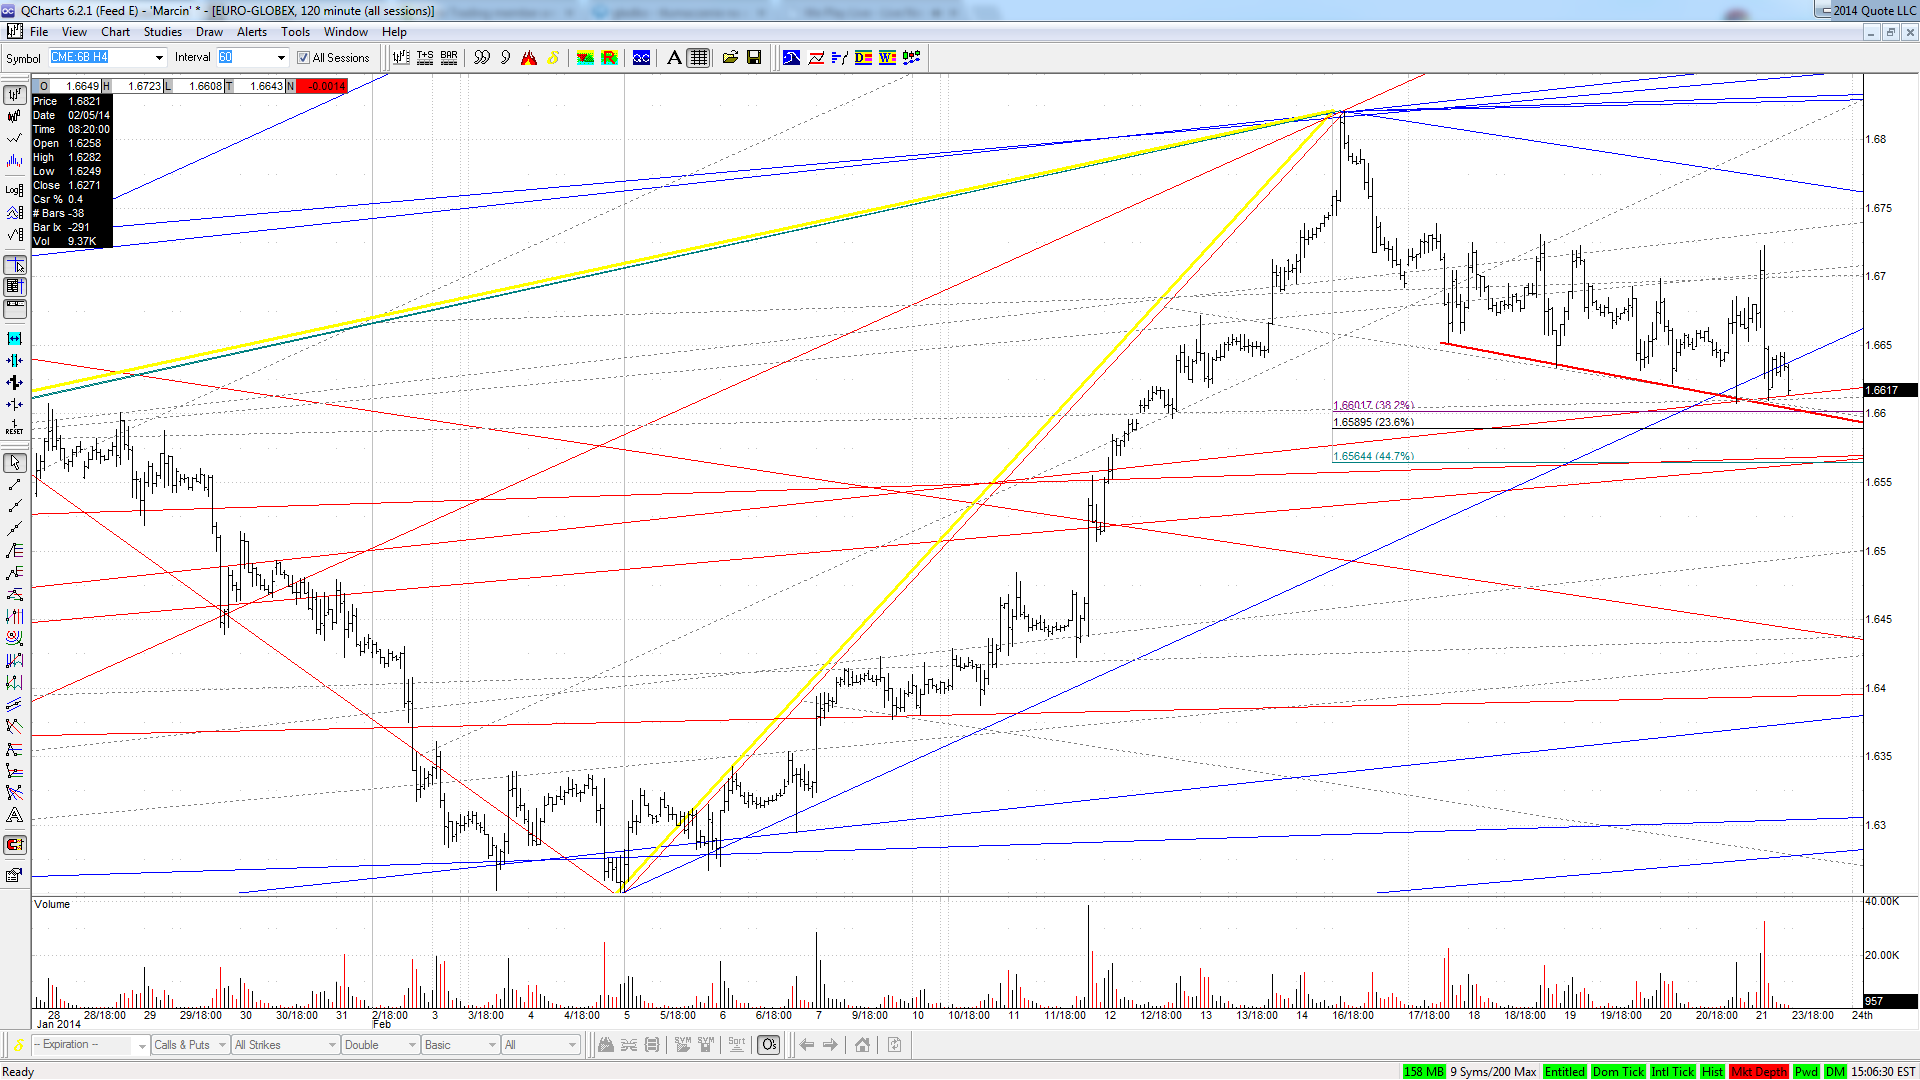
Task: Click the yellow delta options icon
Action: click(x=553, y=58)
